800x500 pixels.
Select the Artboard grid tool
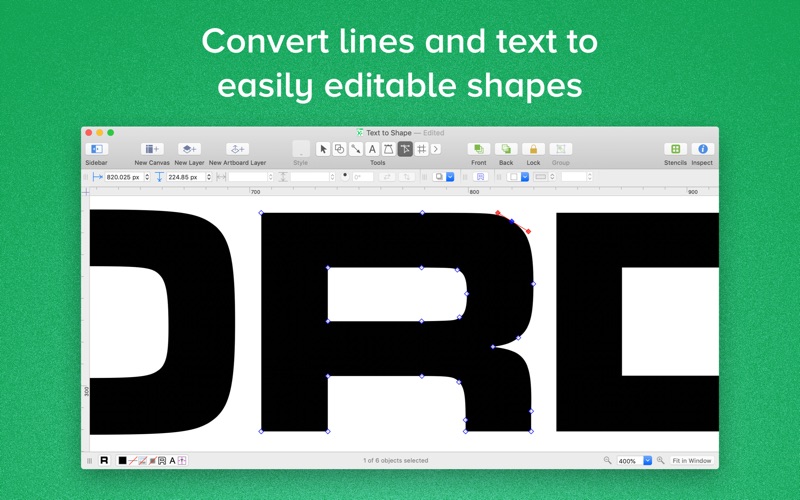[421, 149]
